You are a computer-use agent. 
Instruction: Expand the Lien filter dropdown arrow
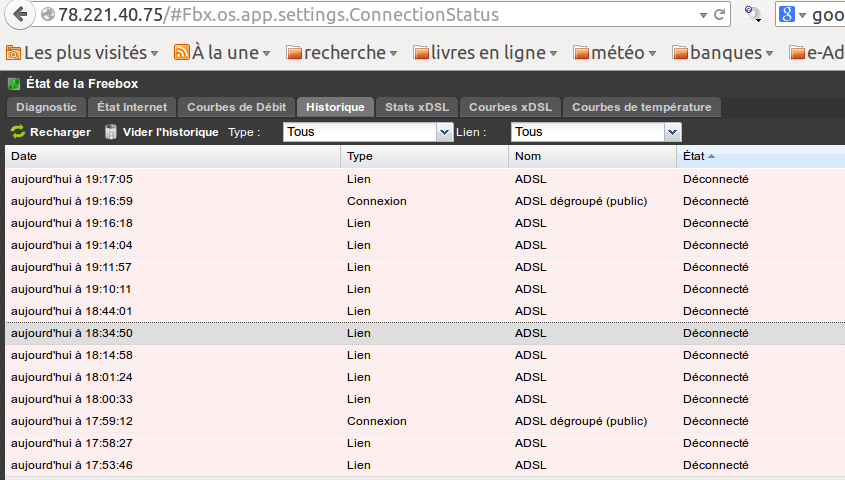[672, 132]
